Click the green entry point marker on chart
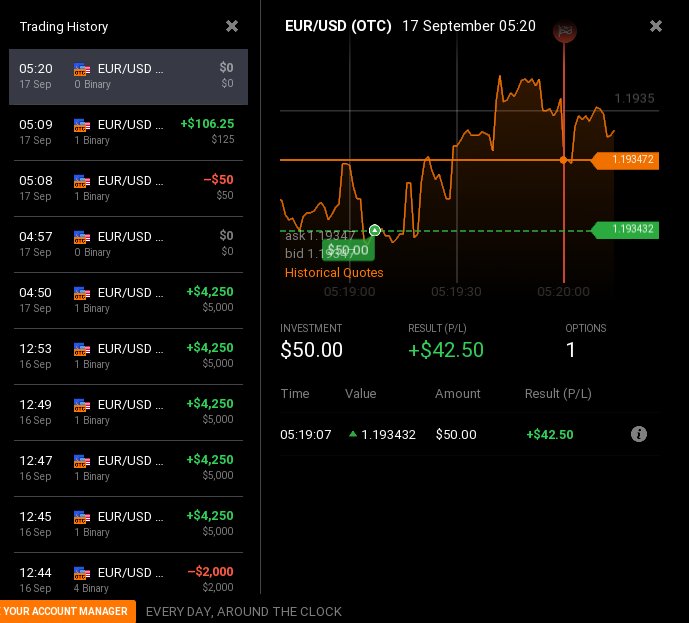 [x=374, y=230]
